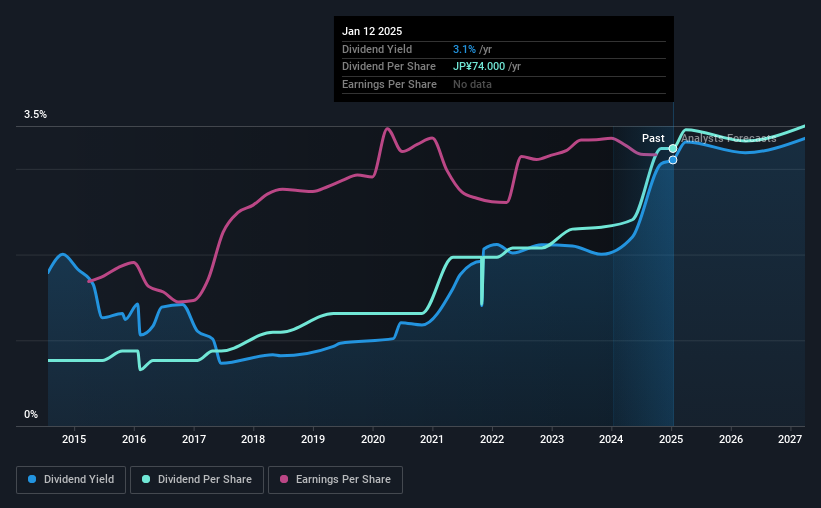Click the teal data point marker at 2025
Image resolution: width=821 pixels, height=508 pixels.
(x=673, y=149)
